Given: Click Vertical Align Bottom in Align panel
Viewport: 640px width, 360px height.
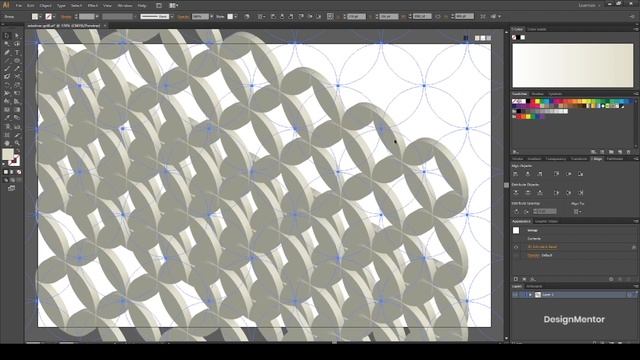Looking at the screenshot, I should click(580, 174).
